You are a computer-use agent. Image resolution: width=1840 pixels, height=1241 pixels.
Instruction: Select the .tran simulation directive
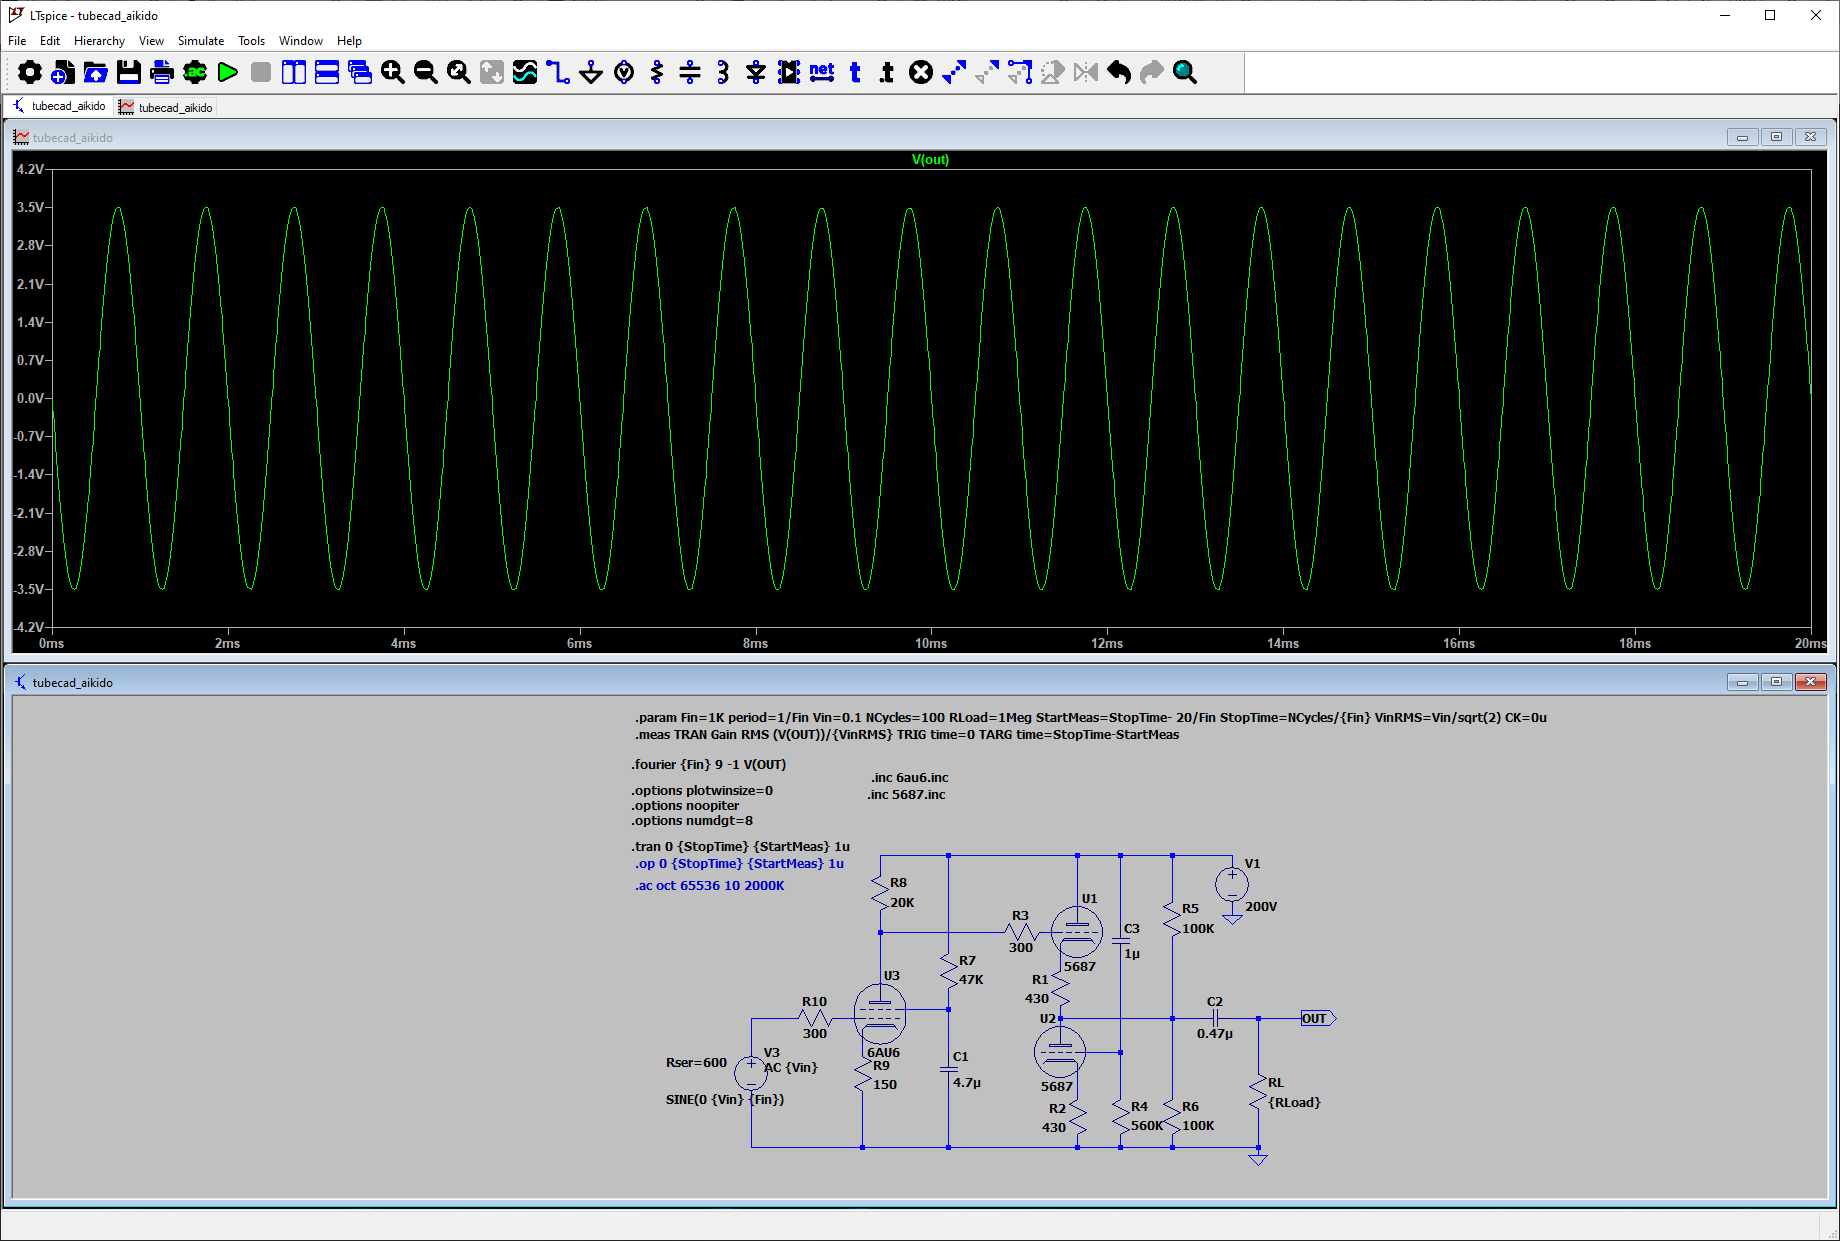click(740, 846)
